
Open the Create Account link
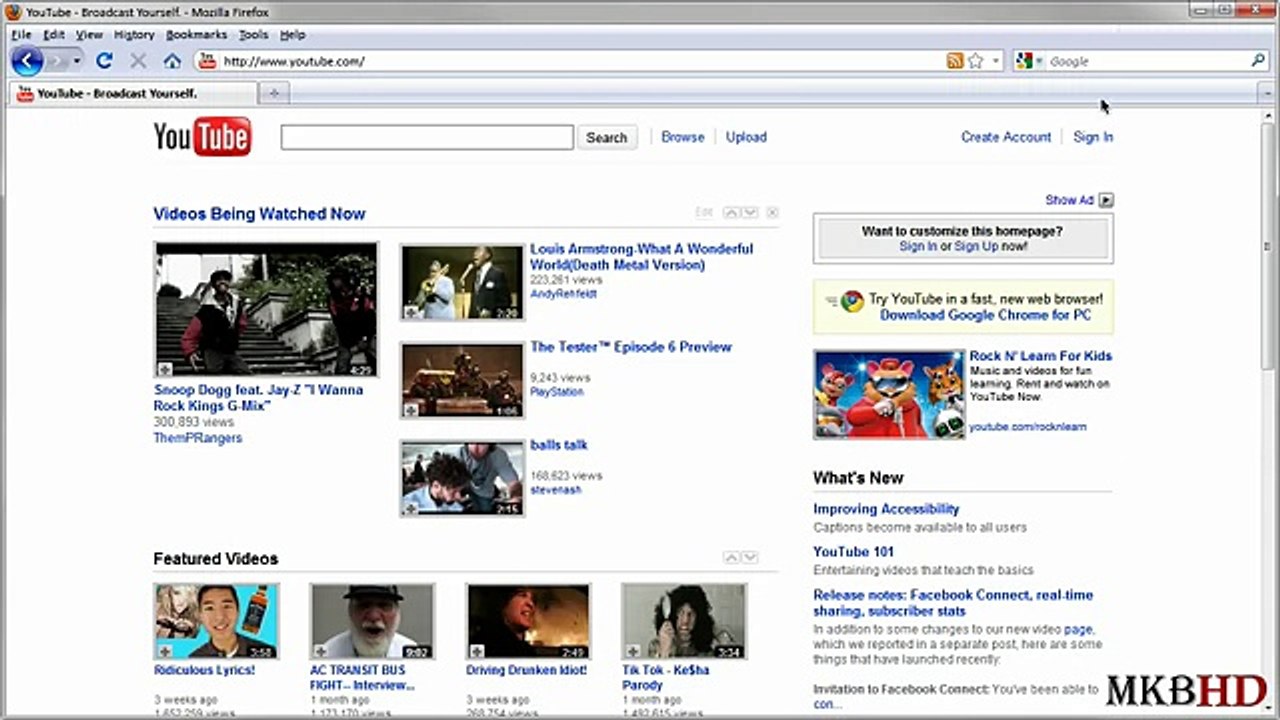pyautogui.click(x=1006, y=137)
